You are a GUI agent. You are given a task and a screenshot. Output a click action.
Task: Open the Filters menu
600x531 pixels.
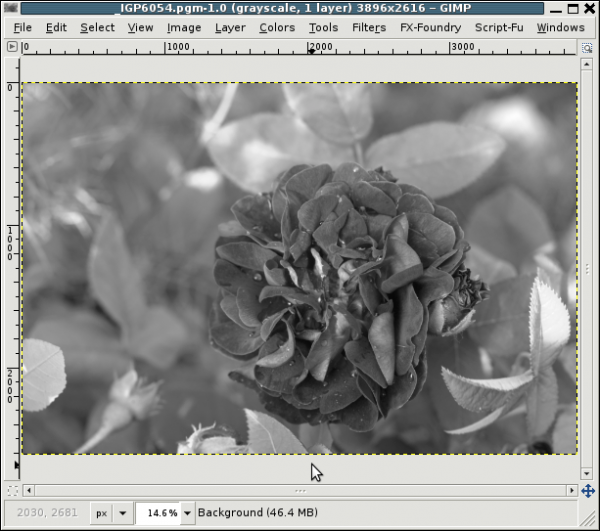tap(369, 28)
